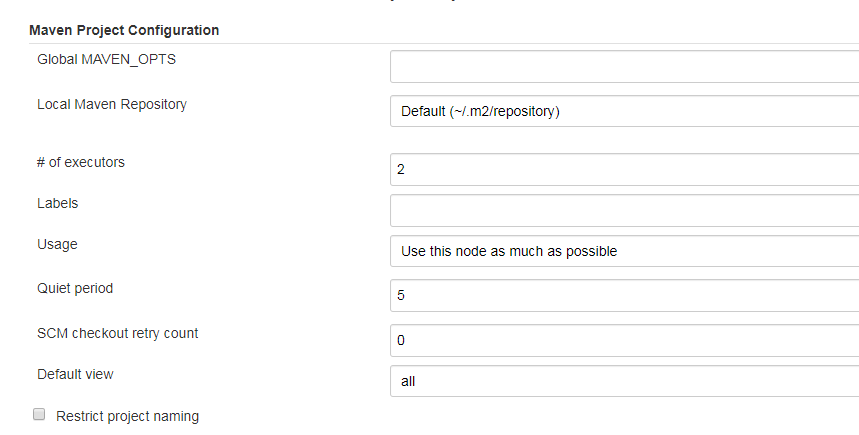Expand the Usage dropdown

pyautogui.click(x=624, y=251)
